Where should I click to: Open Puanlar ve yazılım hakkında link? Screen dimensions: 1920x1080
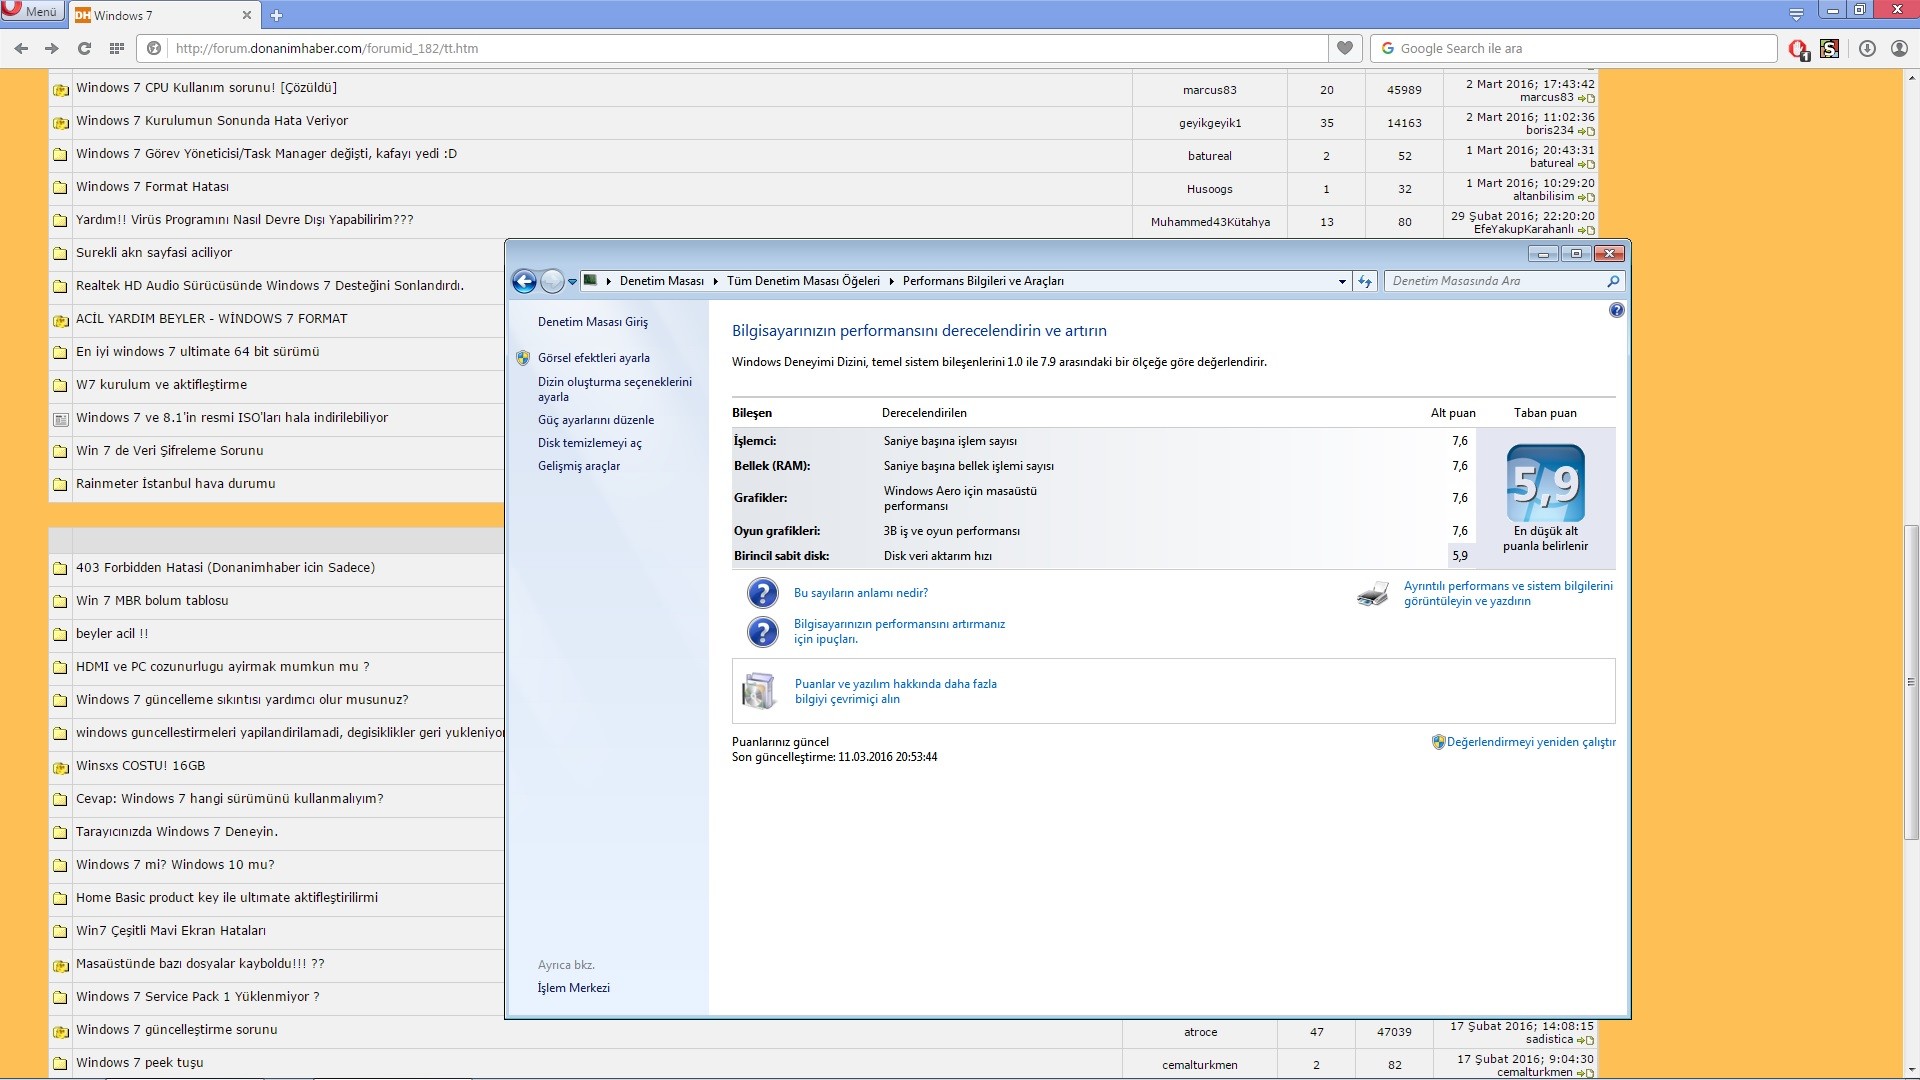click(x=896, y=691)
